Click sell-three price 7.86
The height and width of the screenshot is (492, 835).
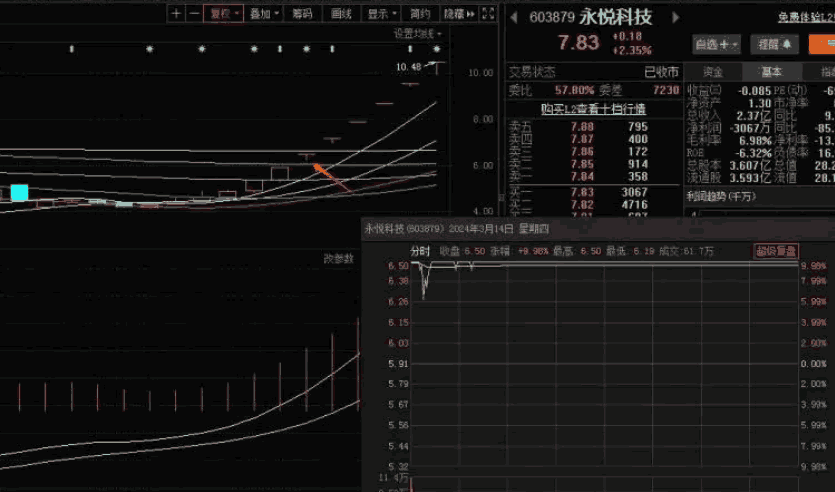coord(582,152)
